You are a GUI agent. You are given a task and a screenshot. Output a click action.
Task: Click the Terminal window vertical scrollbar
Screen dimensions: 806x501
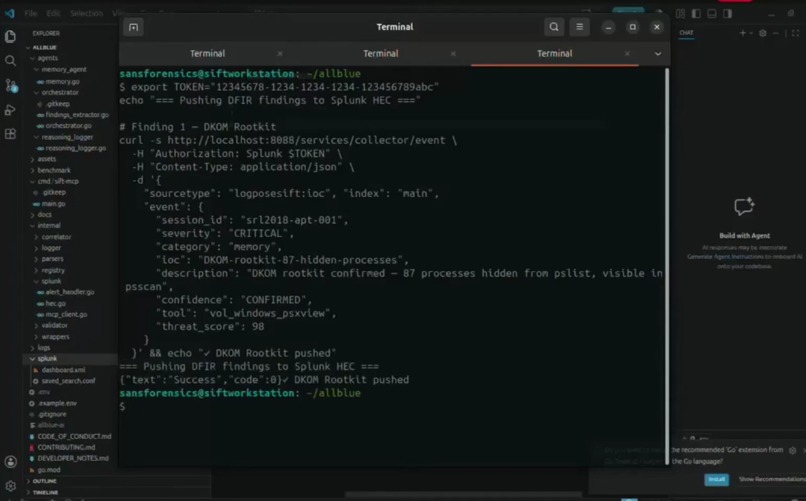pos(667,266)
